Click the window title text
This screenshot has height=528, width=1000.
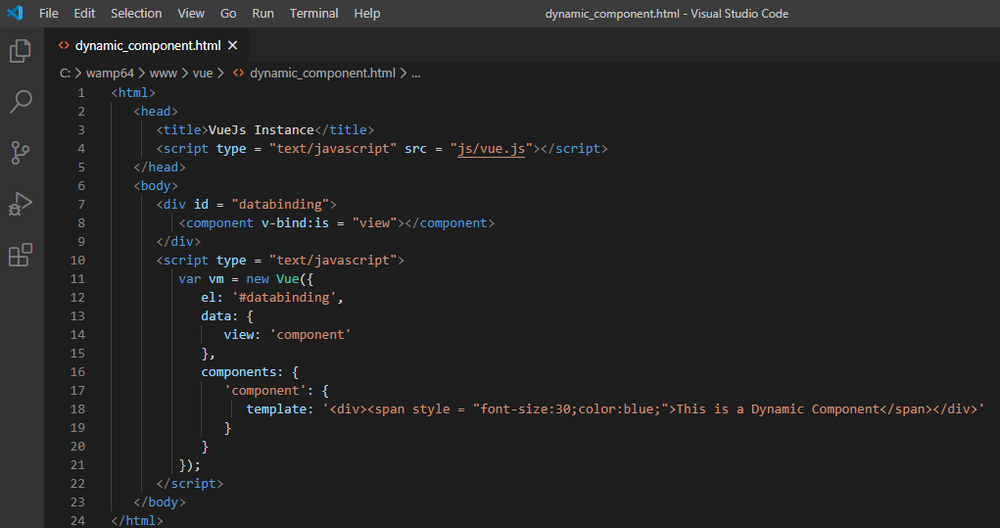point(666,13)
